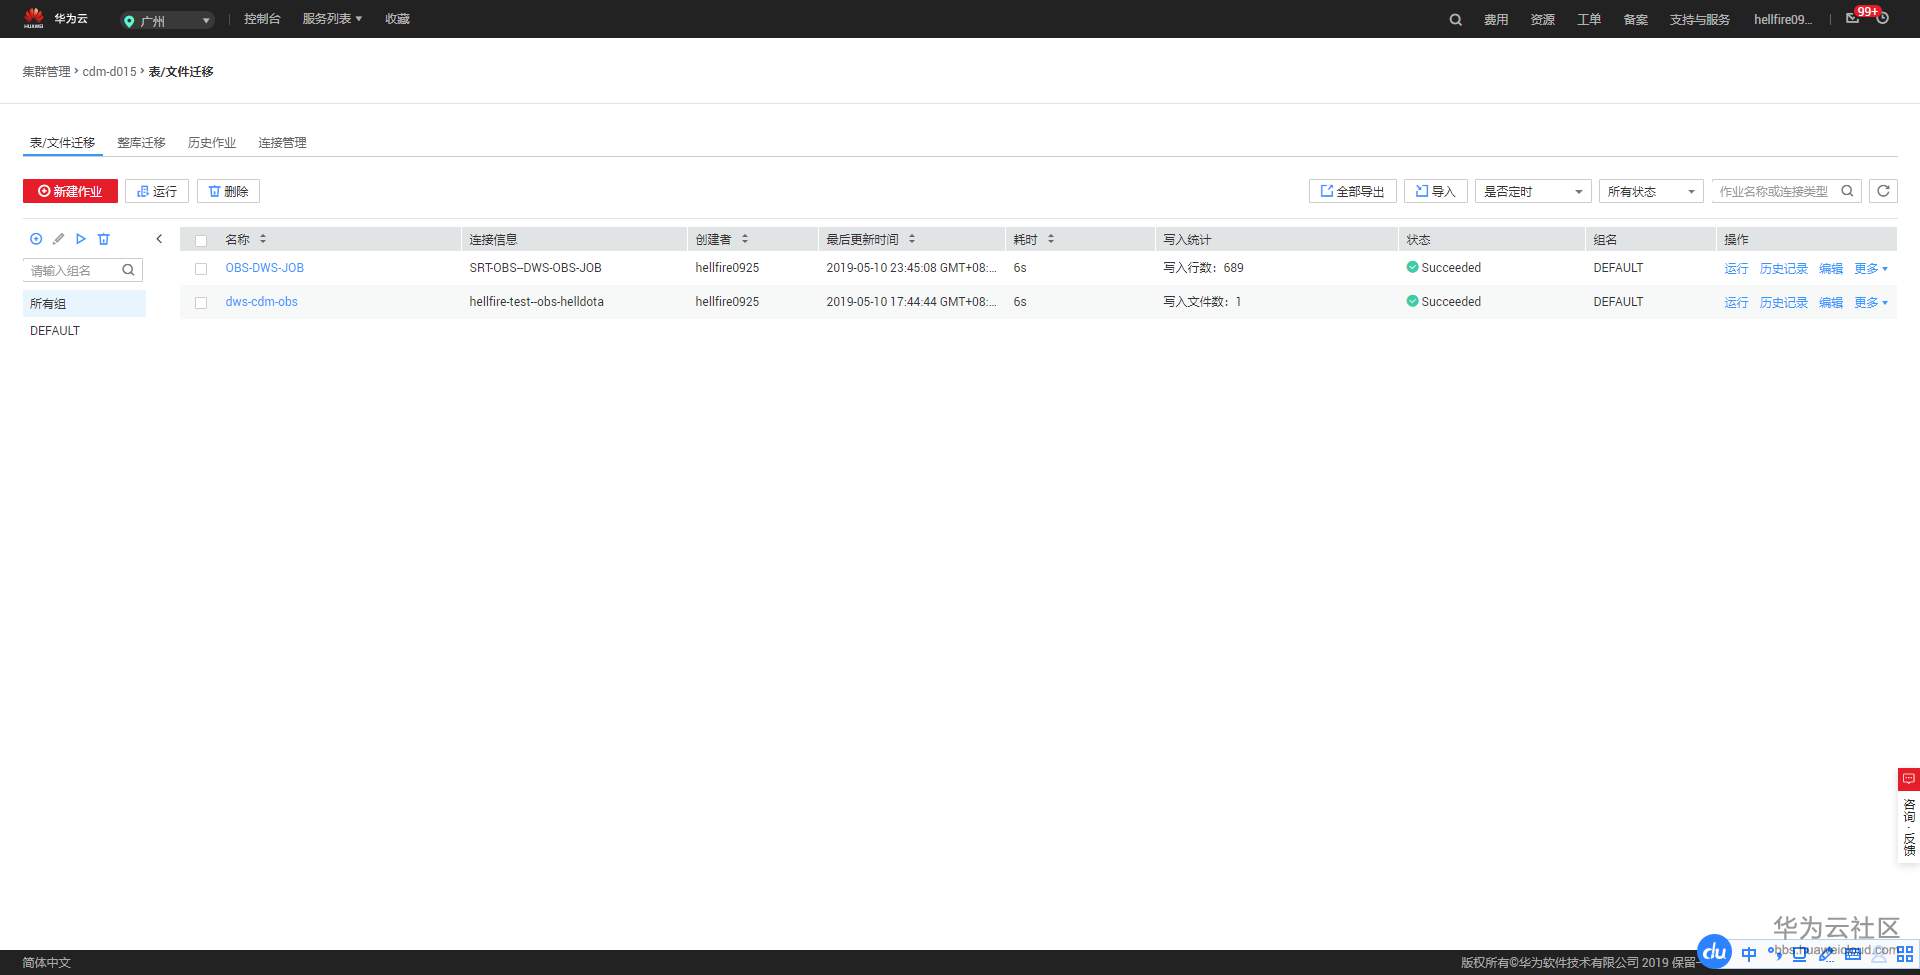Click the 全部导出 button
This screenshot has height=975, width=1920.
tap(1352, 191)
